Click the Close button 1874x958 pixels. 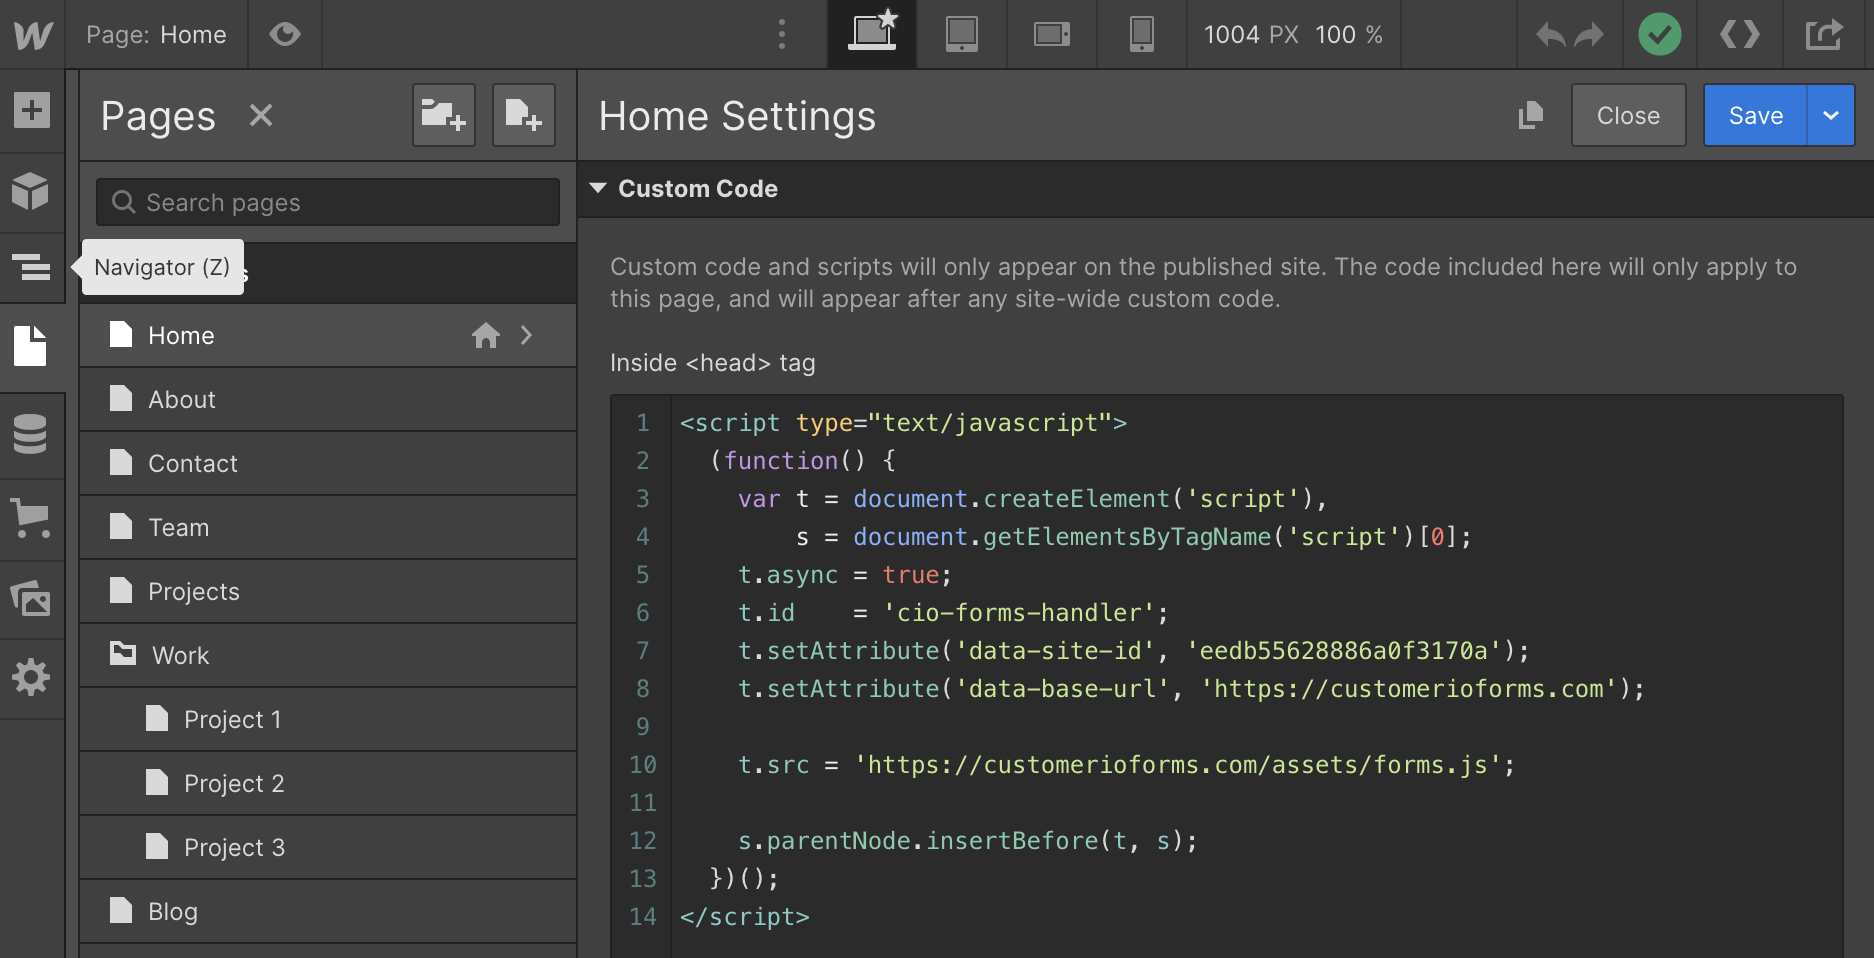[x=1629, y=115]
